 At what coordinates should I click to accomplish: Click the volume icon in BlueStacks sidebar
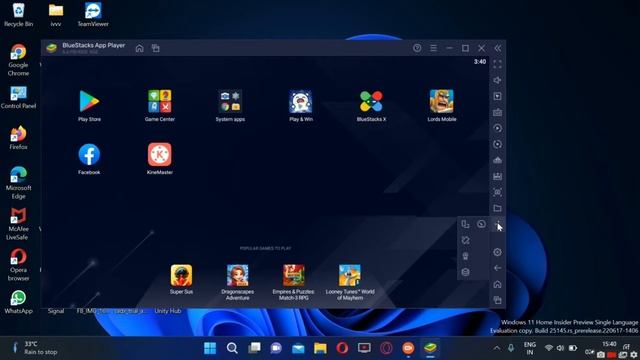(498, 80)
